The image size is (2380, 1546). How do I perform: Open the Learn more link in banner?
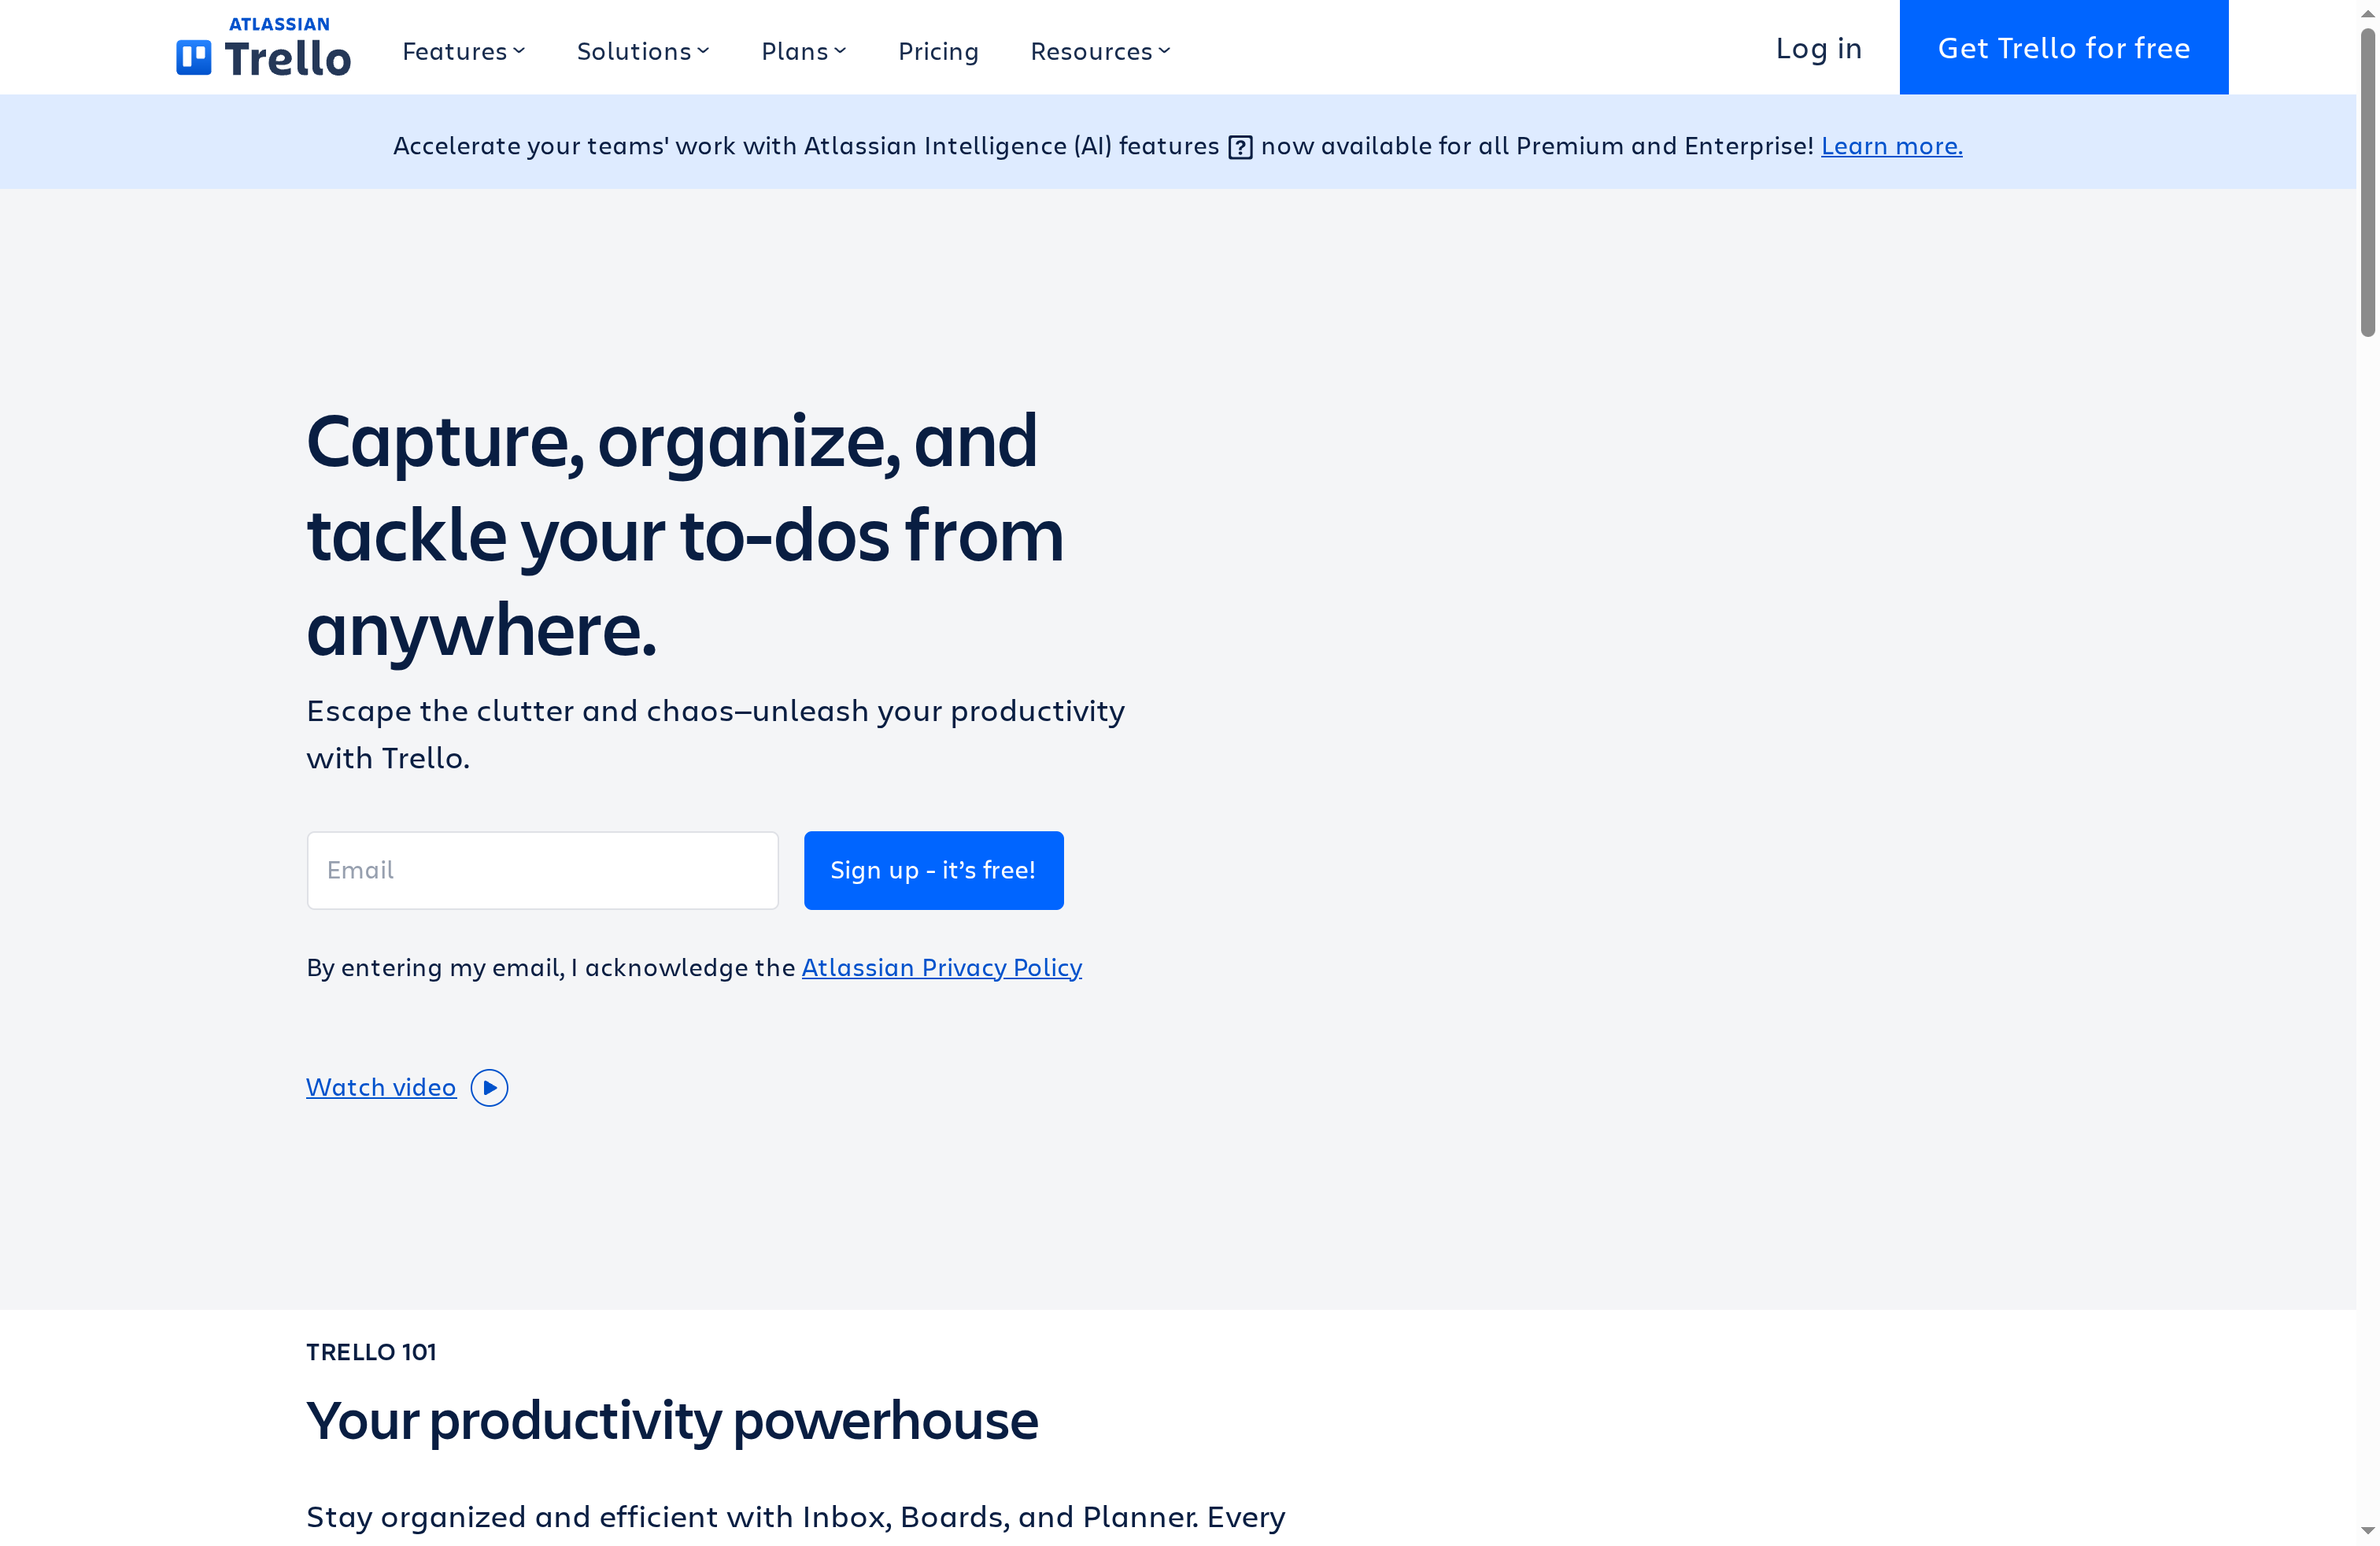pyautogui.click(x=1891, y=146)
